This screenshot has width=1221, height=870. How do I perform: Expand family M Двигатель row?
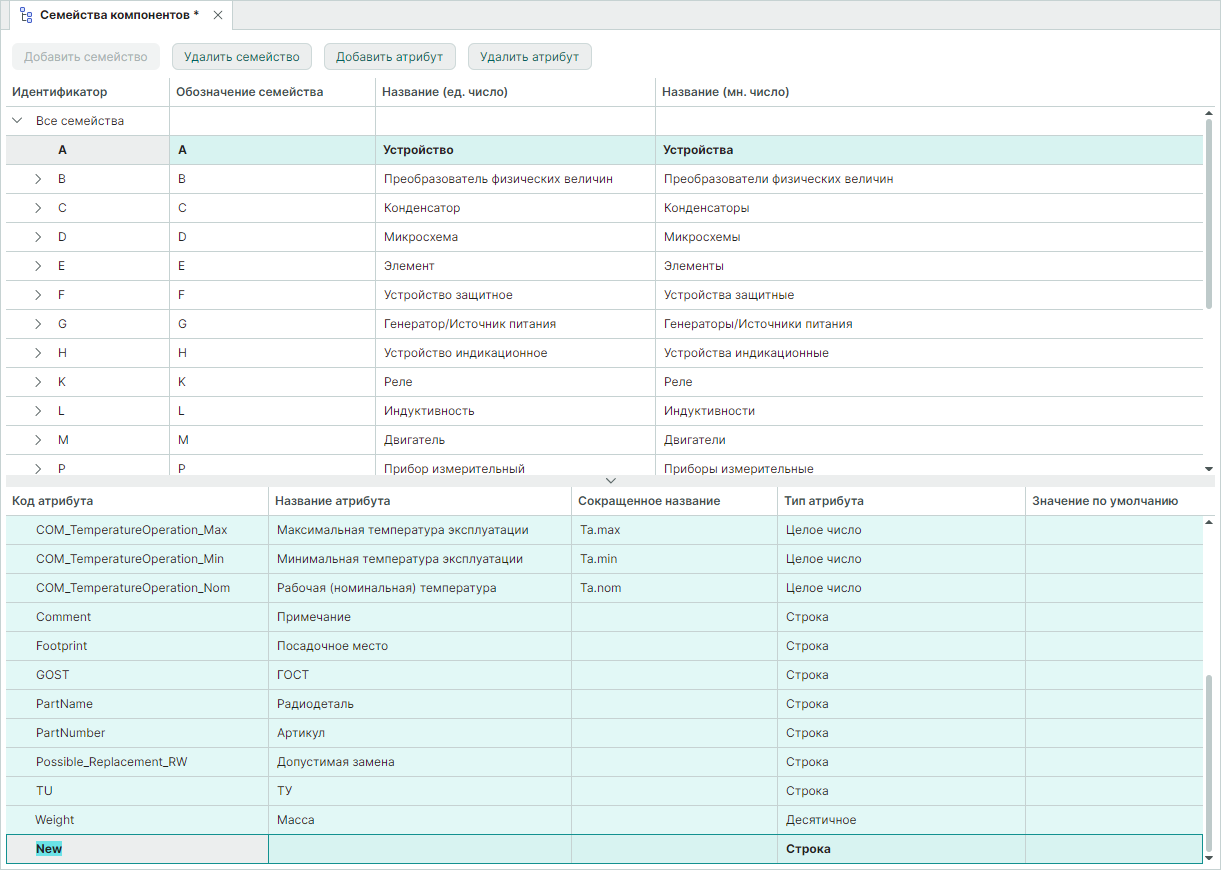click(x=38, y=440)
